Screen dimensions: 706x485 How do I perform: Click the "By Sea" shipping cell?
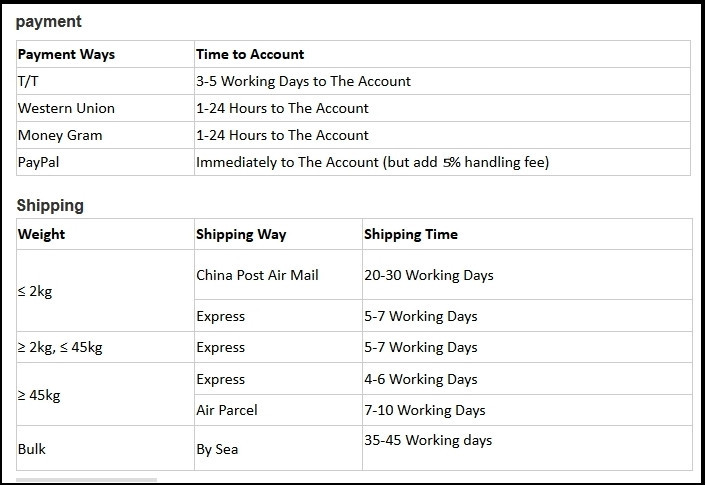coord(217,449)
